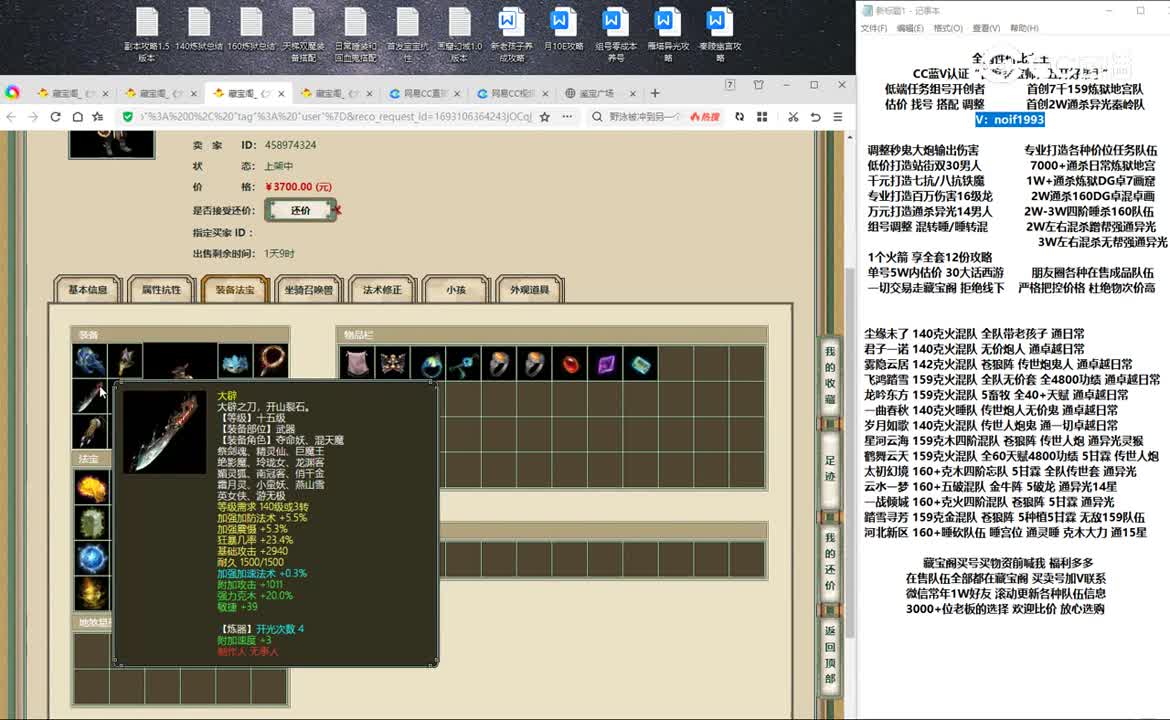Select the blue orb treasure under 法宝
1170x720 pixels.
point(91,558)
